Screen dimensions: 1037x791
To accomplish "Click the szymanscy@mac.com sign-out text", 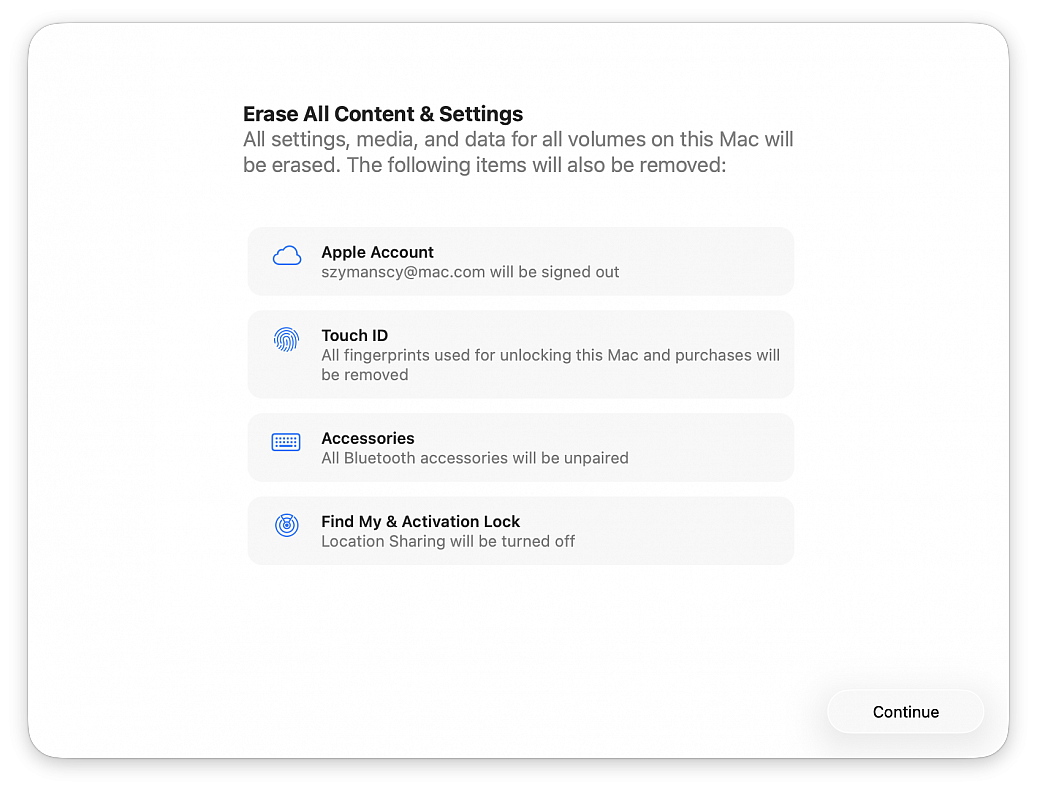I will [470, 272].
